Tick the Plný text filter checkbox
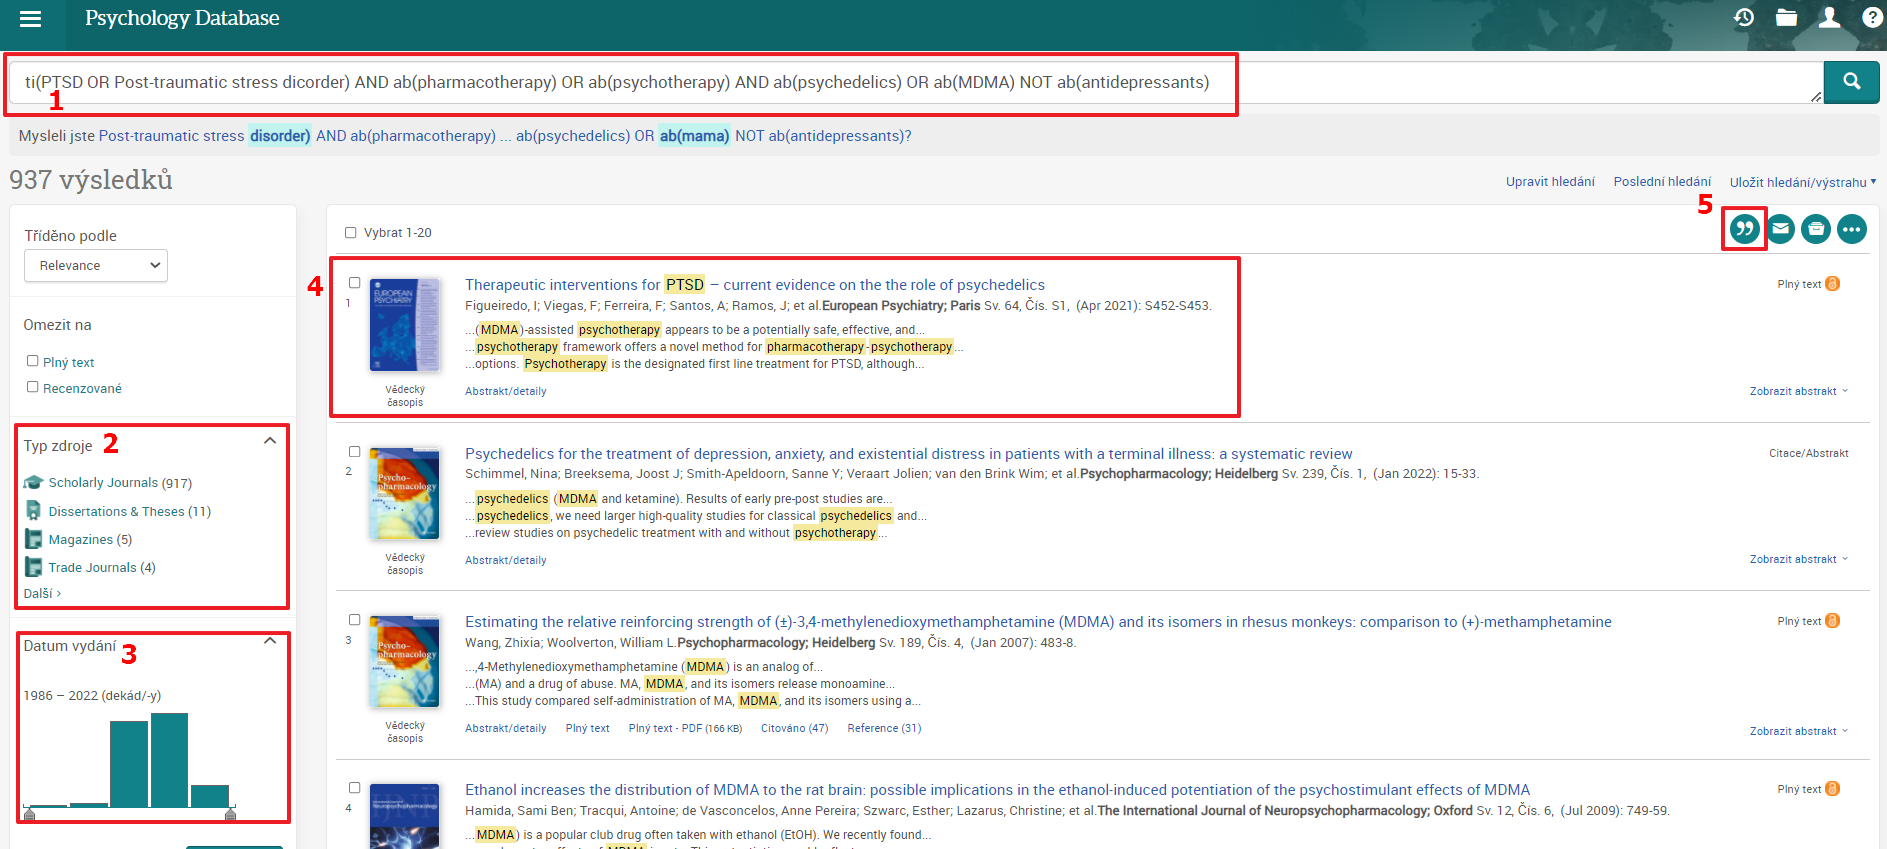The height and width of the screenshot is (849, 1887). point(32,361)
